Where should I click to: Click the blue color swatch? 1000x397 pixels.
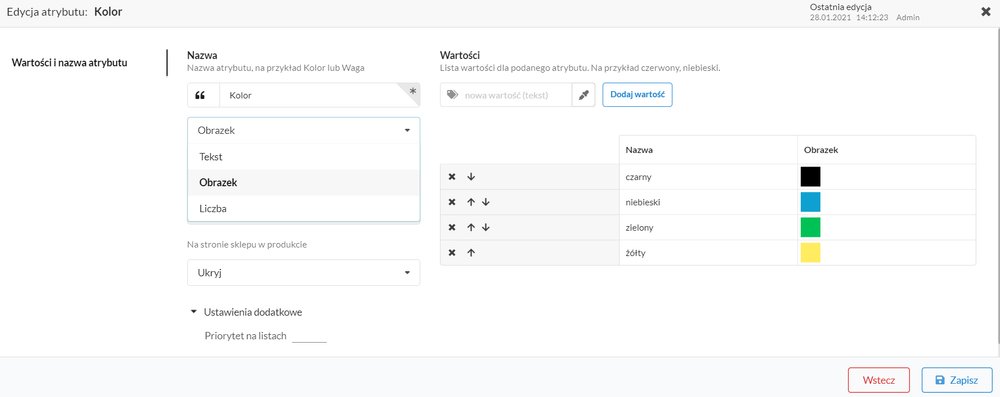pos(811,202)
